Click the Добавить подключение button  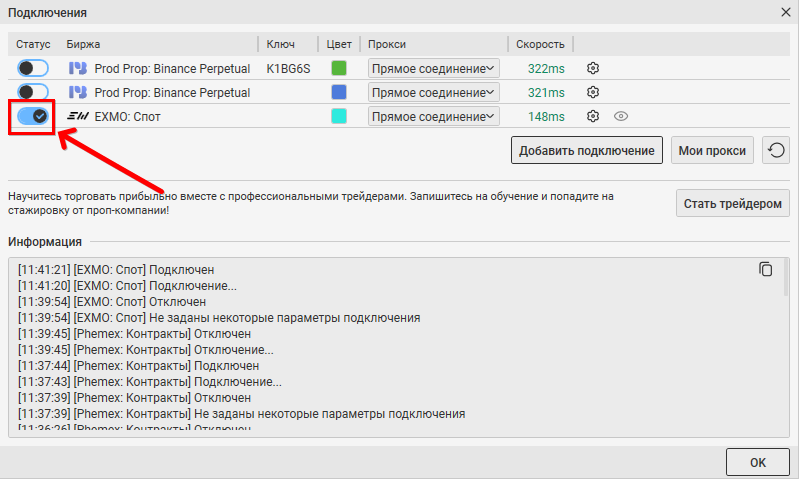point(586,151)
